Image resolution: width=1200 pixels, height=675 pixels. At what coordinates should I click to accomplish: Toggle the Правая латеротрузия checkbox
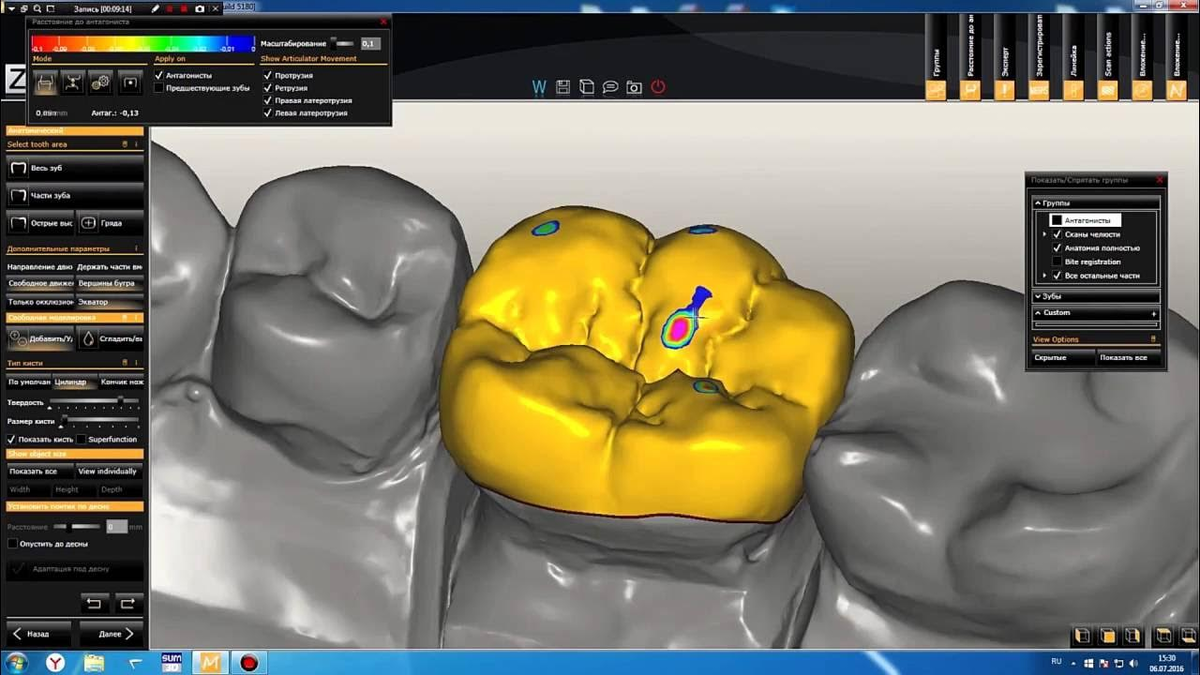(x=267, y=100)
